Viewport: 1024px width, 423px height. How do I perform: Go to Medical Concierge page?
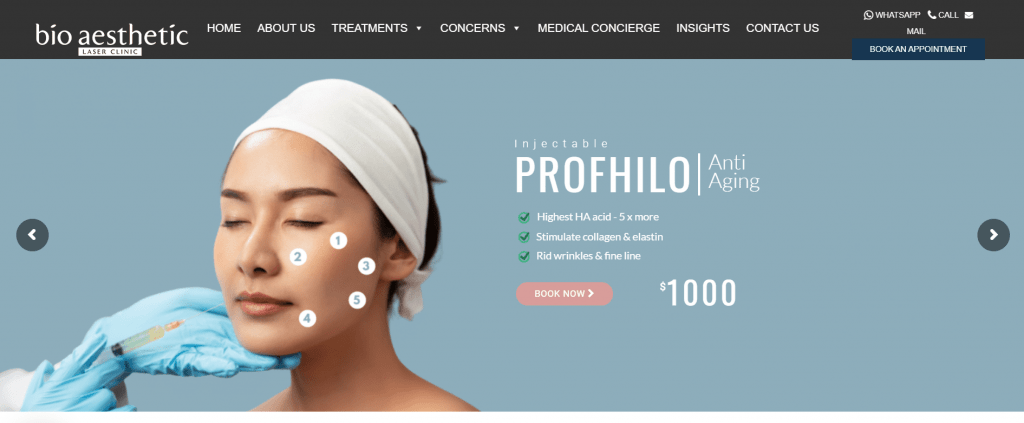598,28
